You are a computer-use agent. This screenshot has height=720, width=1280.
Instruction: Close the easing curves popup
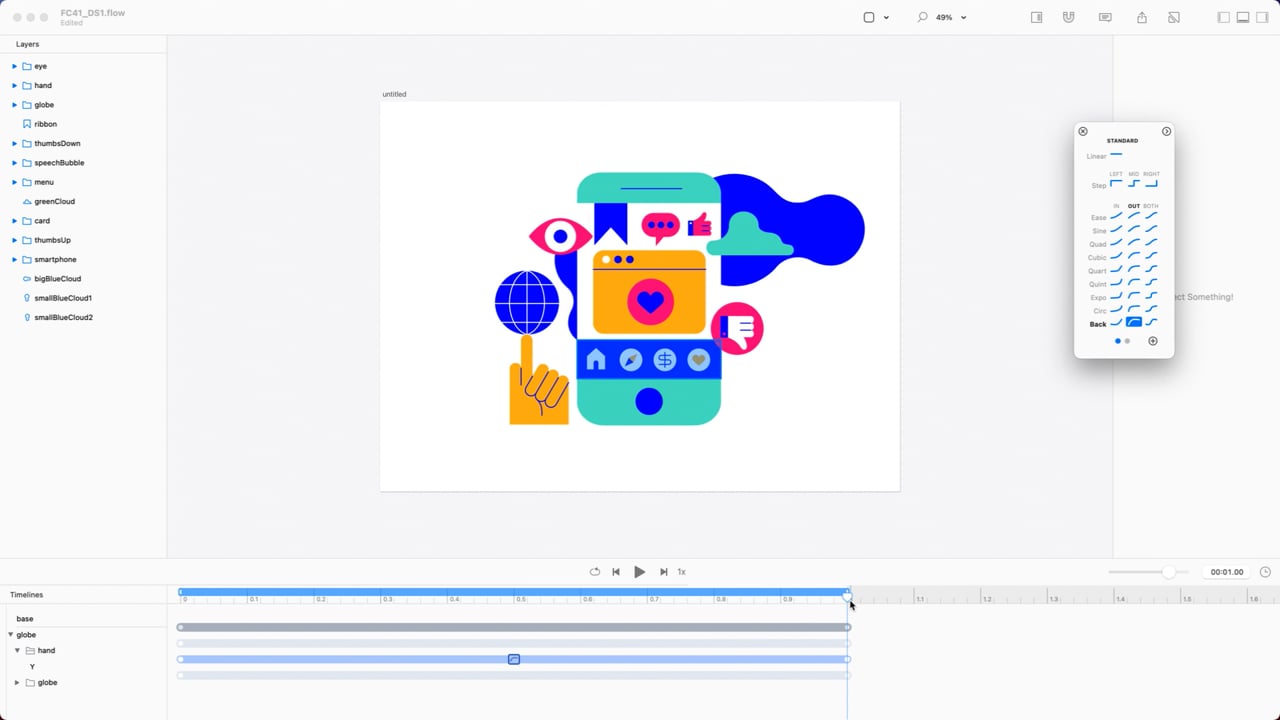pyautogui.click(x=1083, y=131)
